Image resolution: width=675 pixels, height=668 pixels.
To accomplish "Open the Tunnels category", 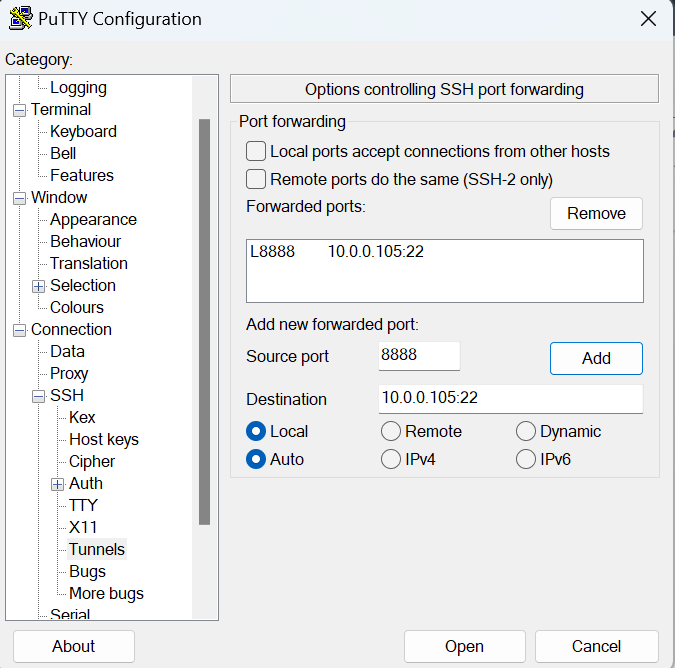I will 97,549.
